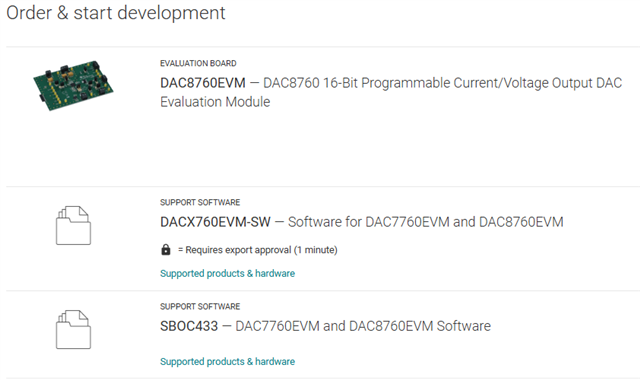
Task: Click the DACX760EVM-SW software folder icon
Action: pyautogui.click(x=73, y=225)
